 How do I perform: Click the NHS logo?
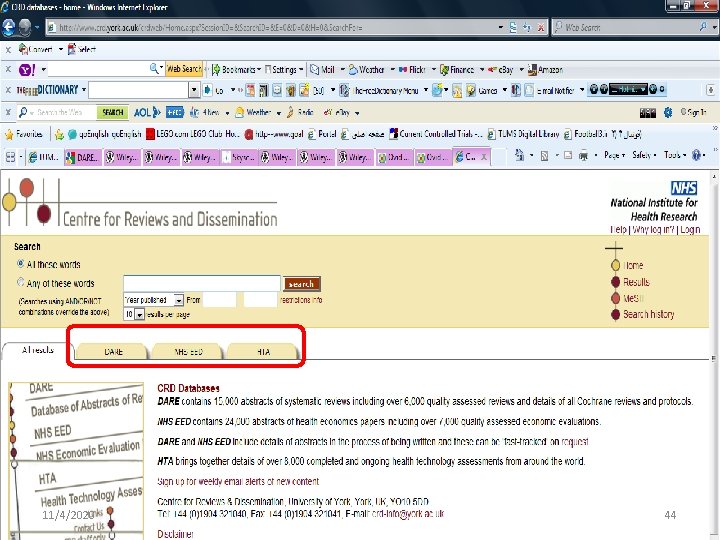coord(684,187)
